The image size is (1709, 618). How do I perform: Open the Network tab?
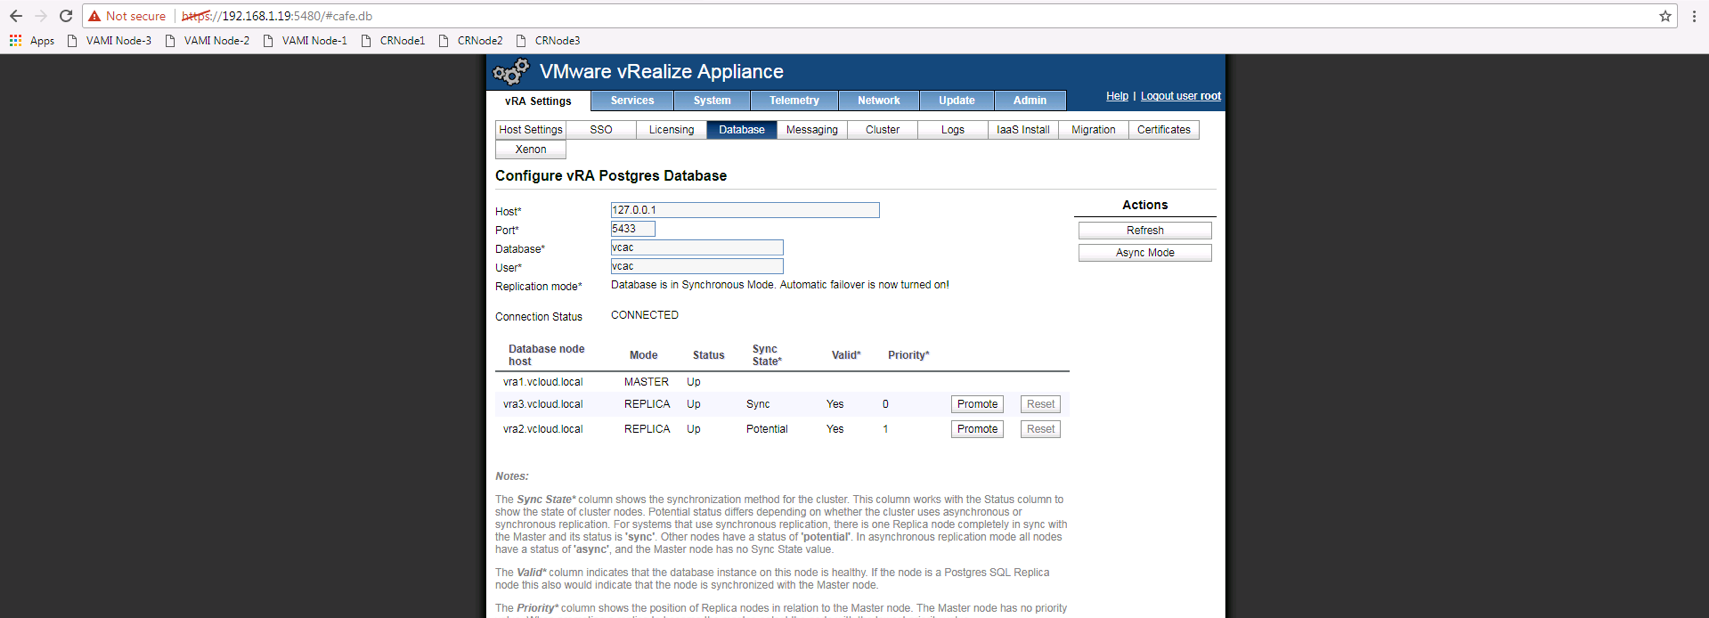(x=879, y=101)
